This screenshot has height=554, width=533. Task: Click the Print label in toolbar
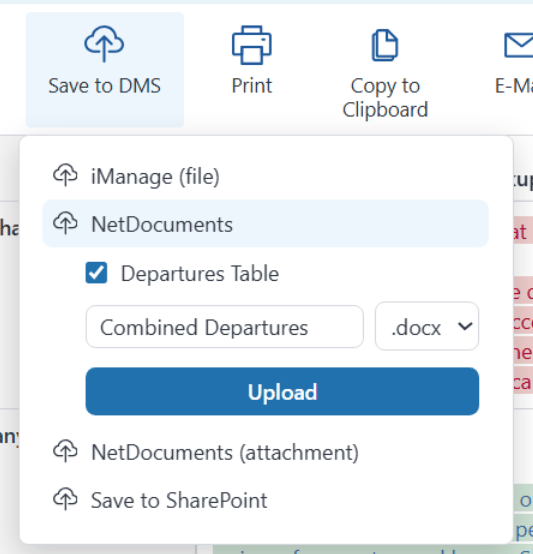[252, 86]
